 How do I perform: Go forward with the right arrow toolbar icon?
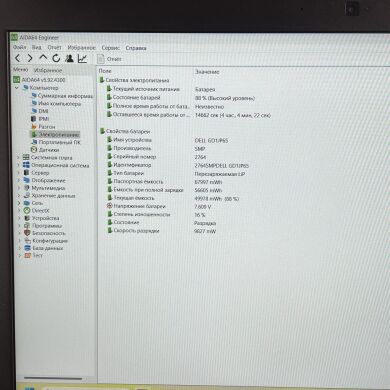point(30,58)
